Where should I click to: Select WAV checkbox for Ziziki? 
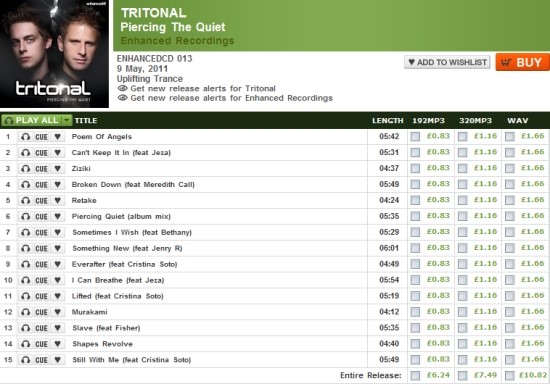(510, 168)
